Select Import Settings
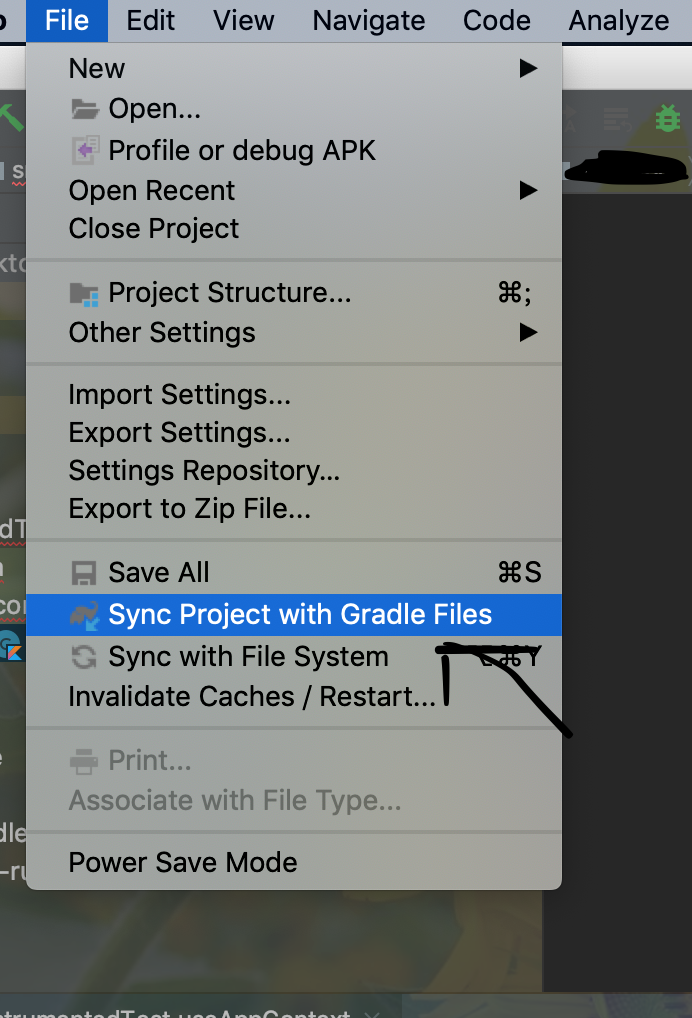 coord(179,394)
